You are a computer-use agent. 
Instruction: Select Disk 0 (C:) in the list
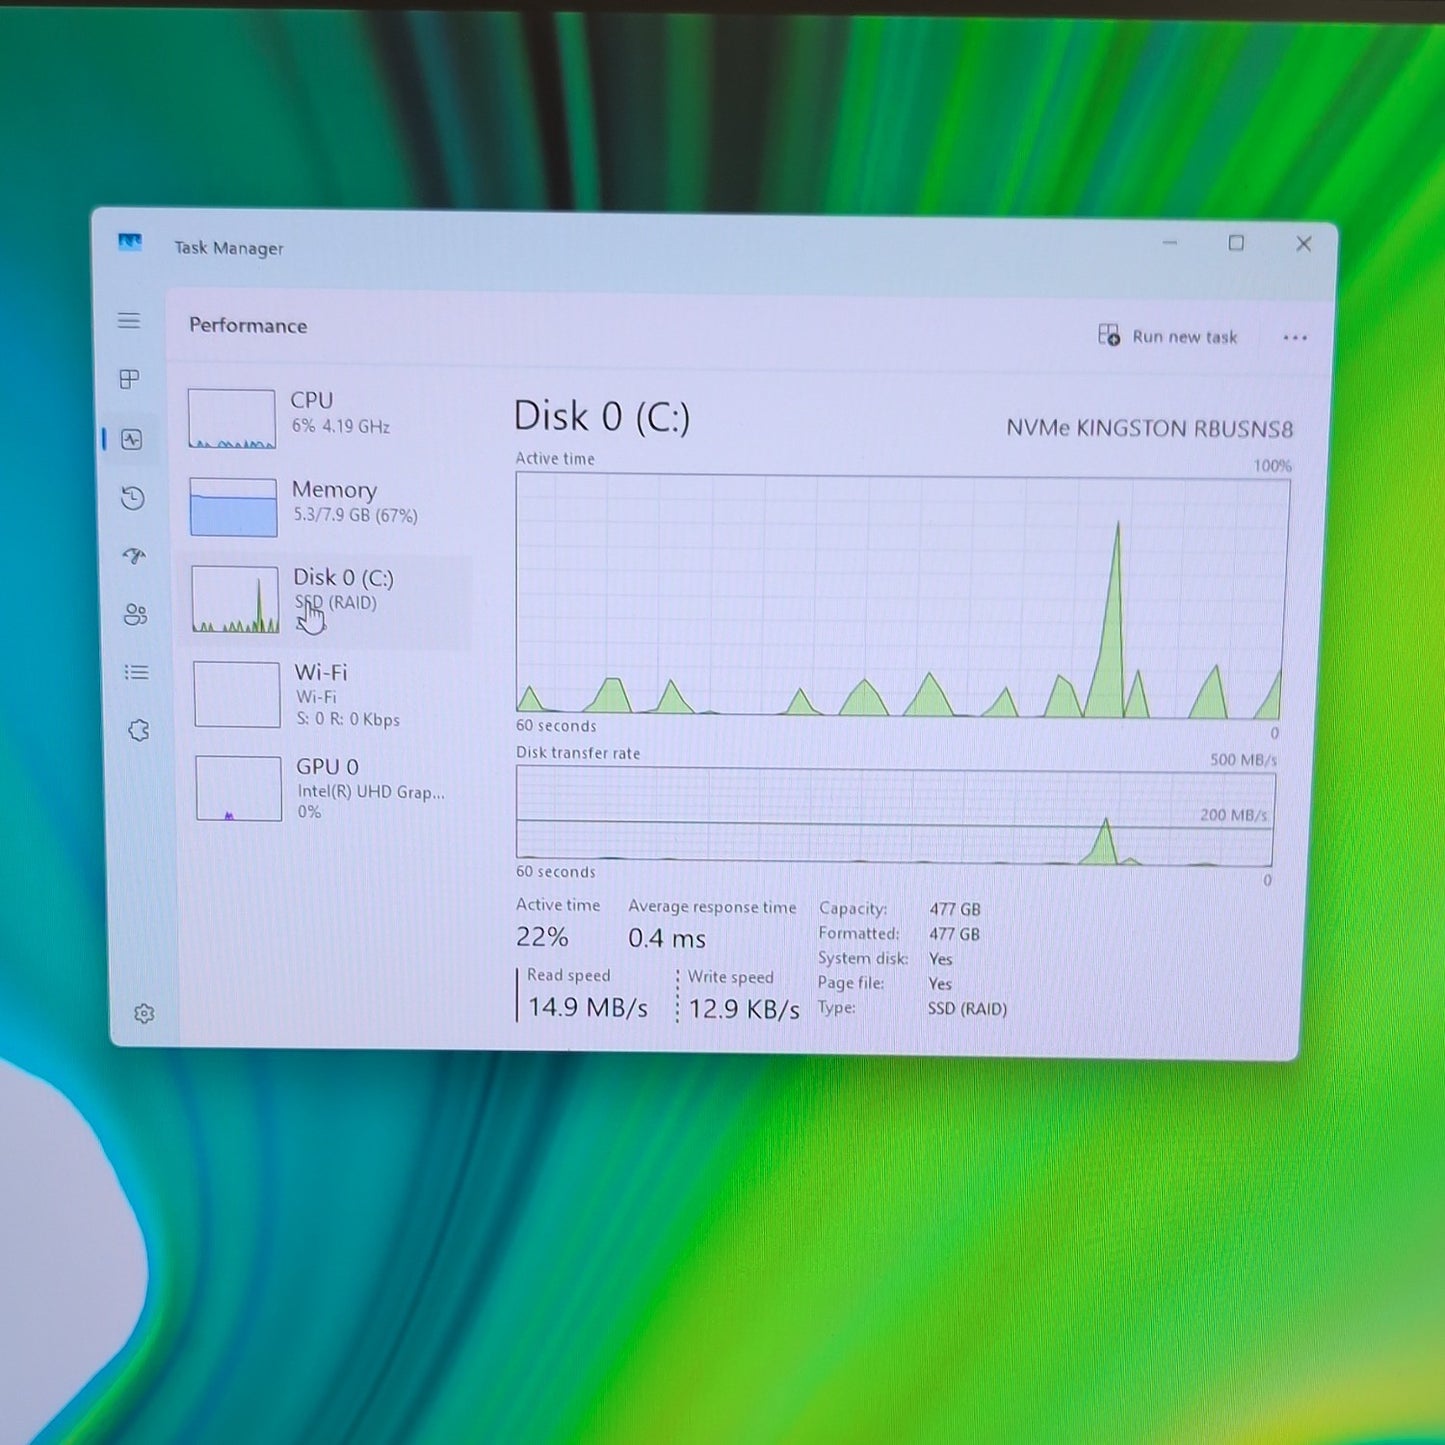[x=326, y=600]
